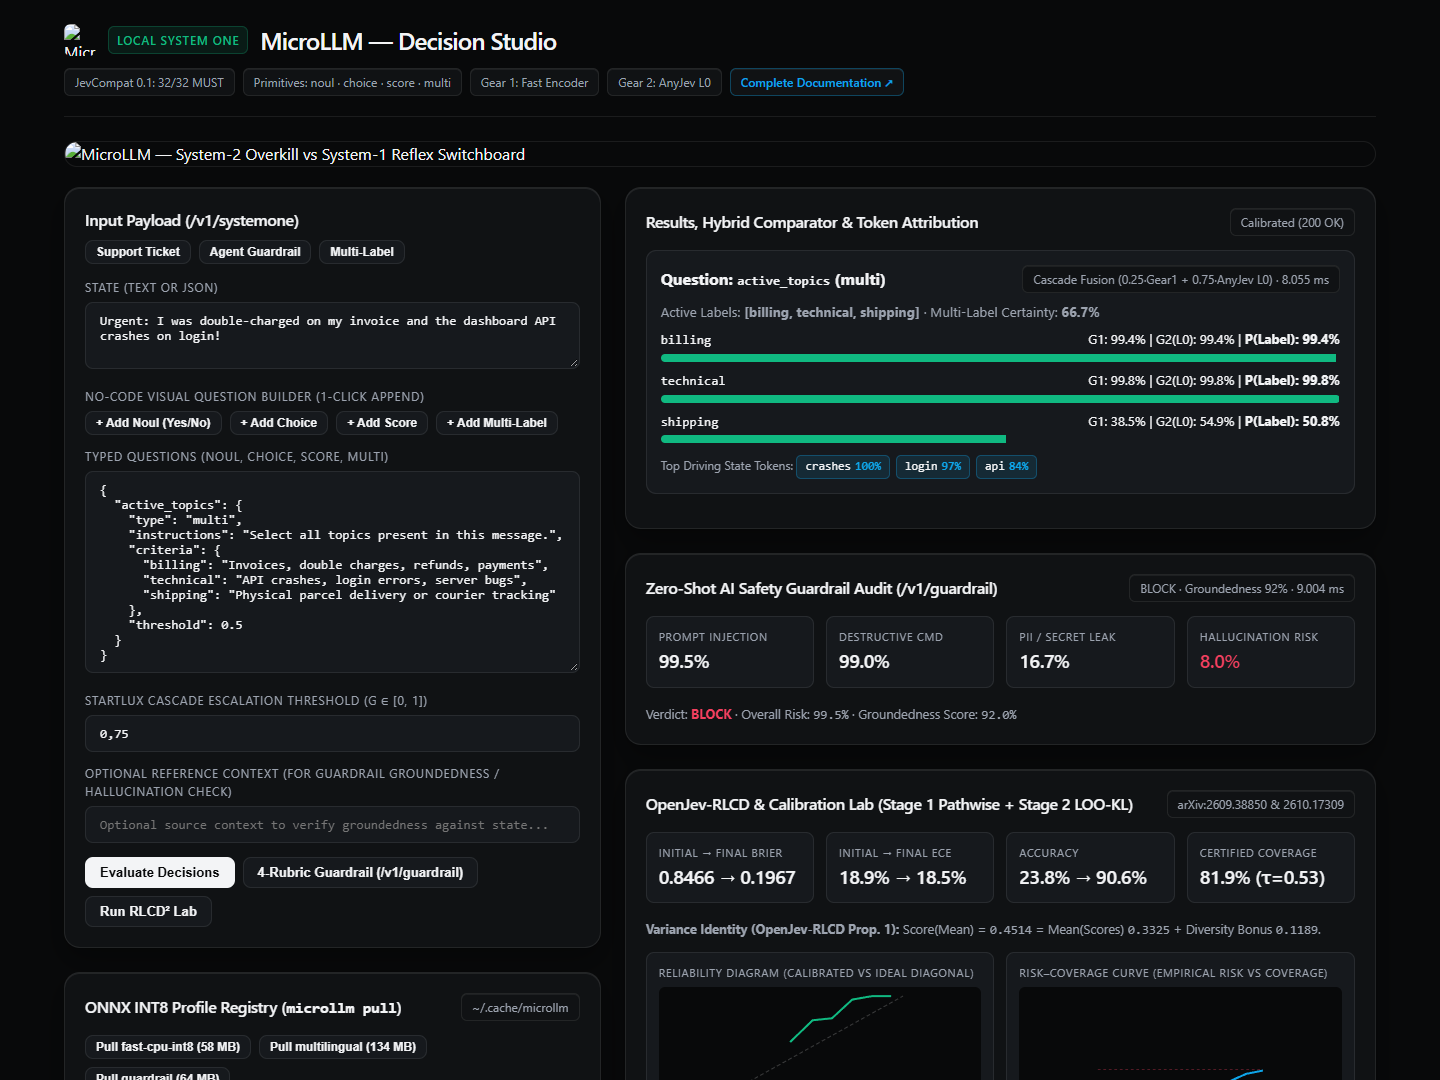Click the Cascade Fusion timing badge
Image resolution: width=1440 pixels, height=1080 pixels.
point(1181,280)
